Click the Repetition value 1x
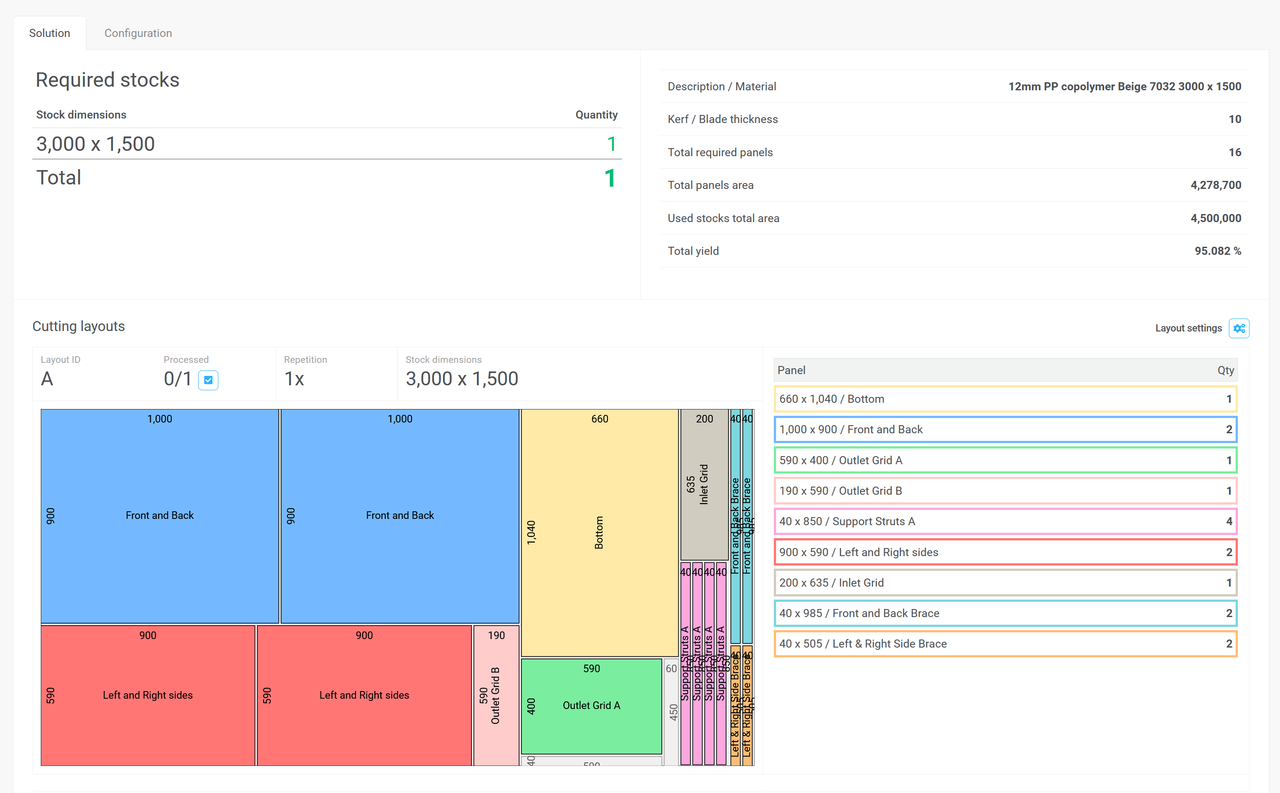 point(294,379)
